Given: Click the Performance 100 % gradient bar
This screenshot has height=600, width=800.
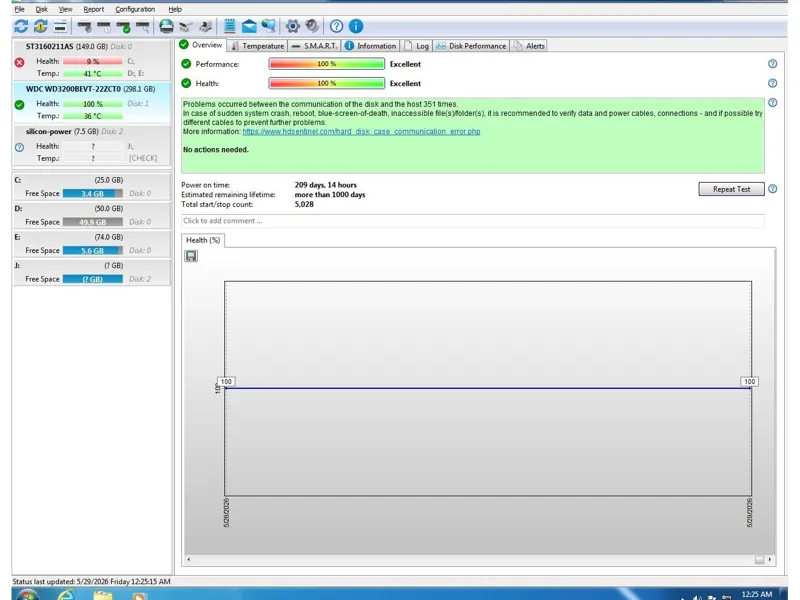Looking at the screenshot, I should 327,64.
